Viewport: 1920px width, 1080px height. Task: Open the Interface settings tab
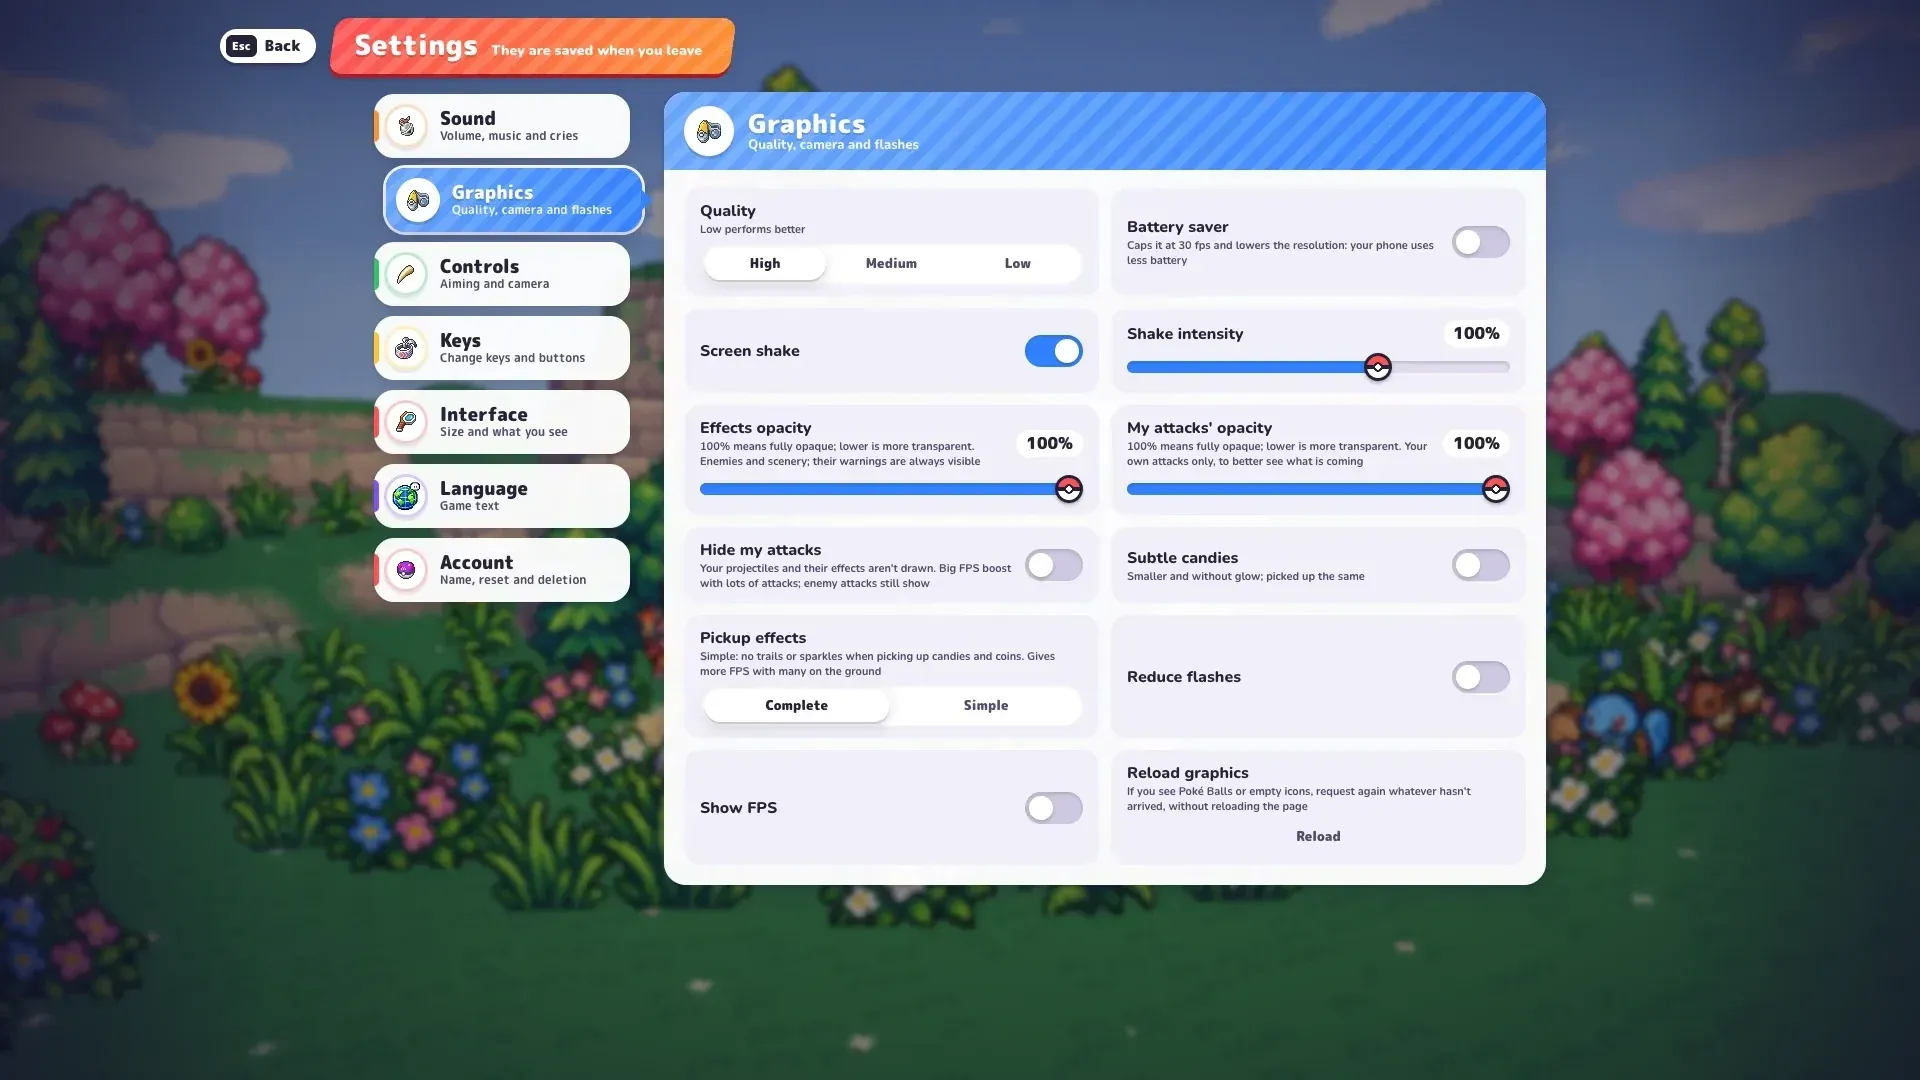(502, 422)
